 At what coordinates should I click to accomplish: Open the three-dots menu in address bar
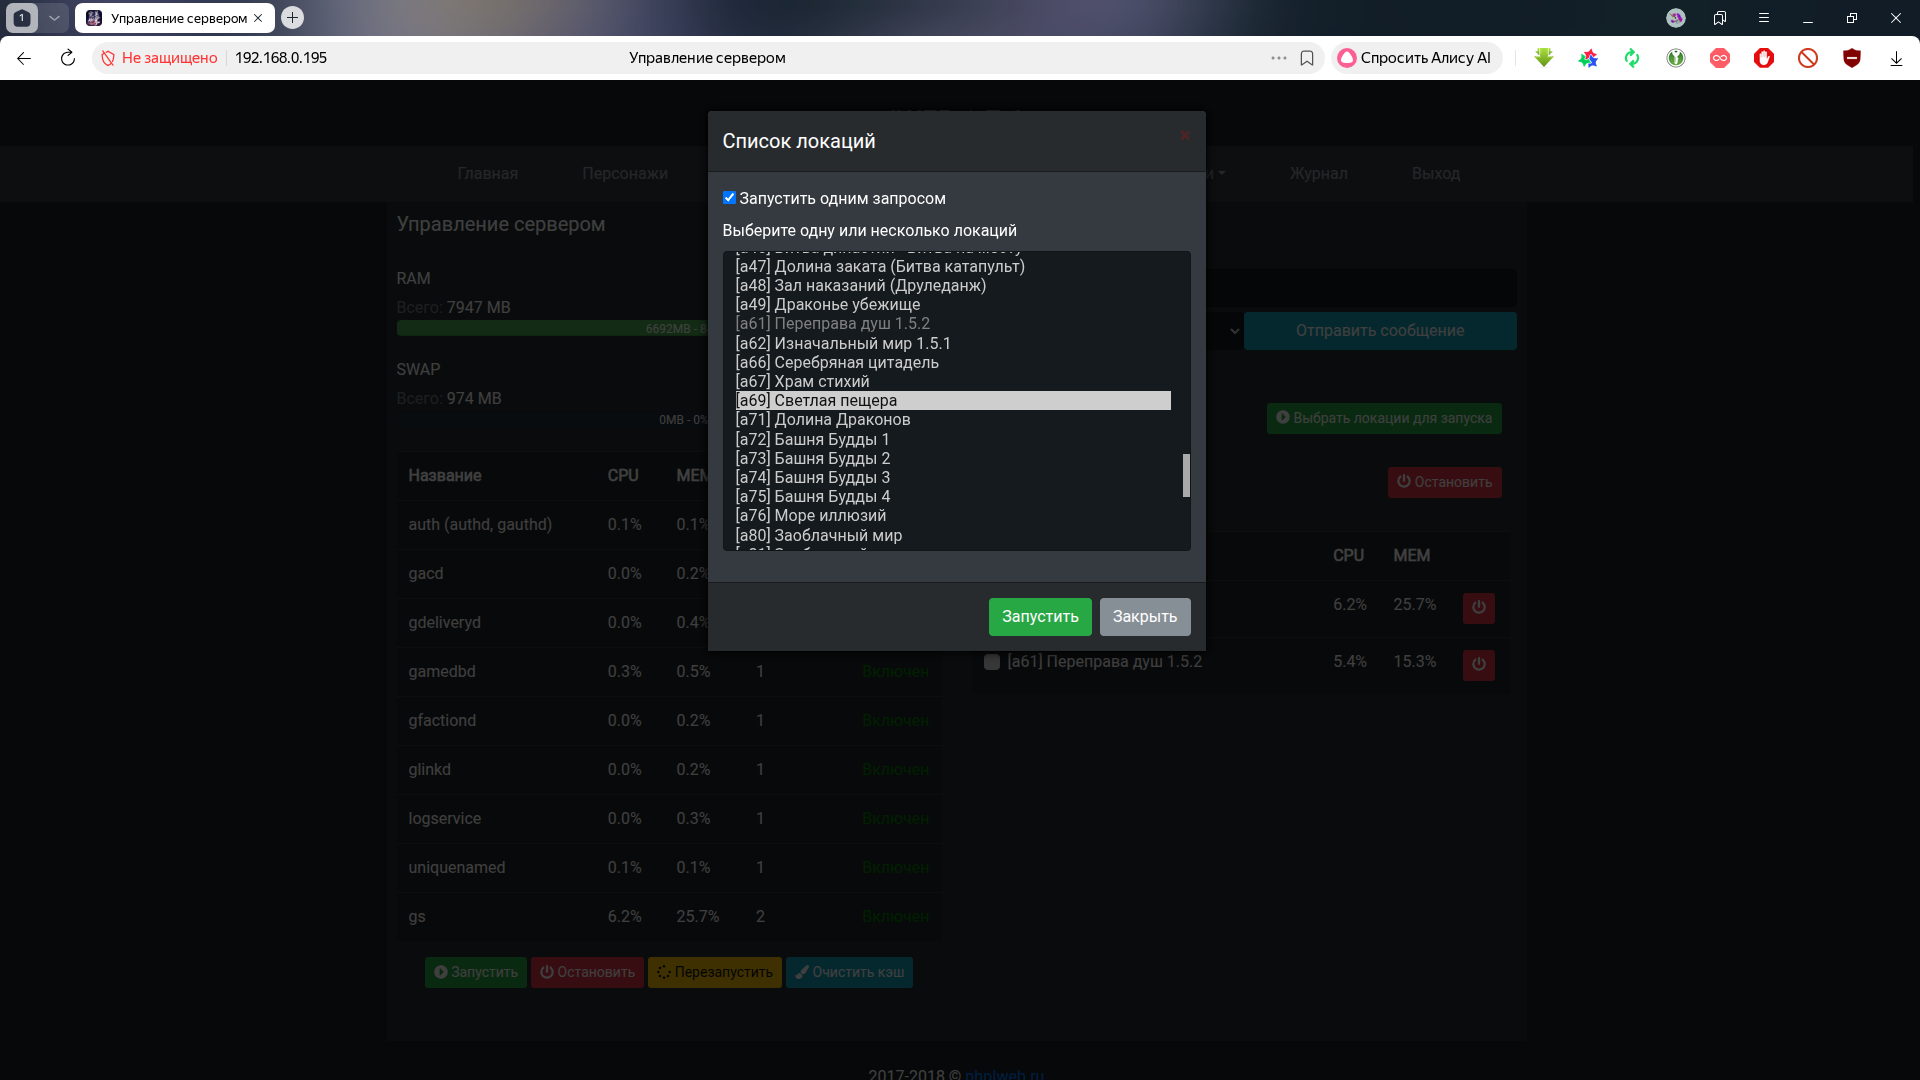pyautogui.click(x=1278, y=58)
